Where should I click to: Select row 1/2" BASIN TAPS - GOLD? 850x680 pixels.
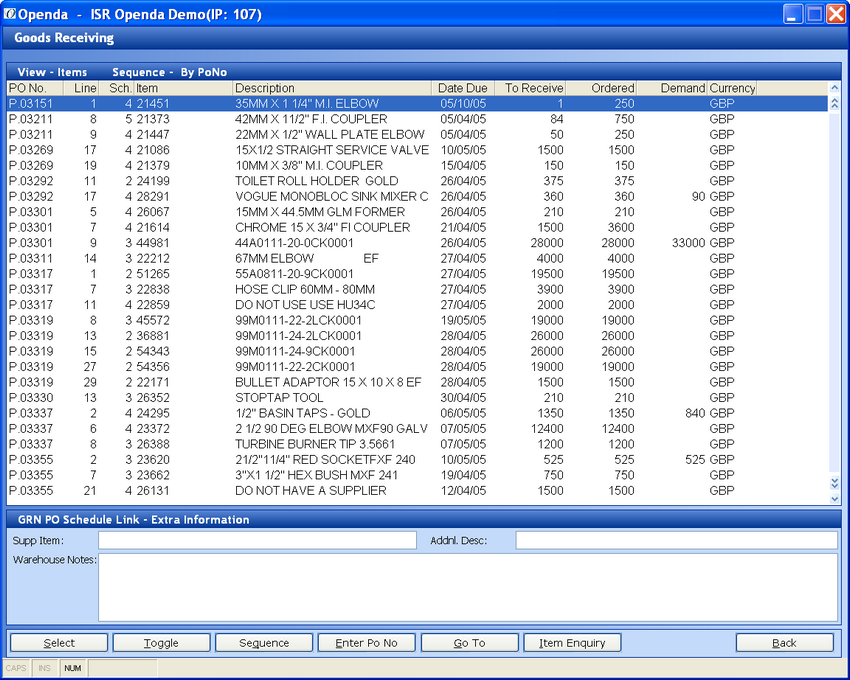point(417,413)
